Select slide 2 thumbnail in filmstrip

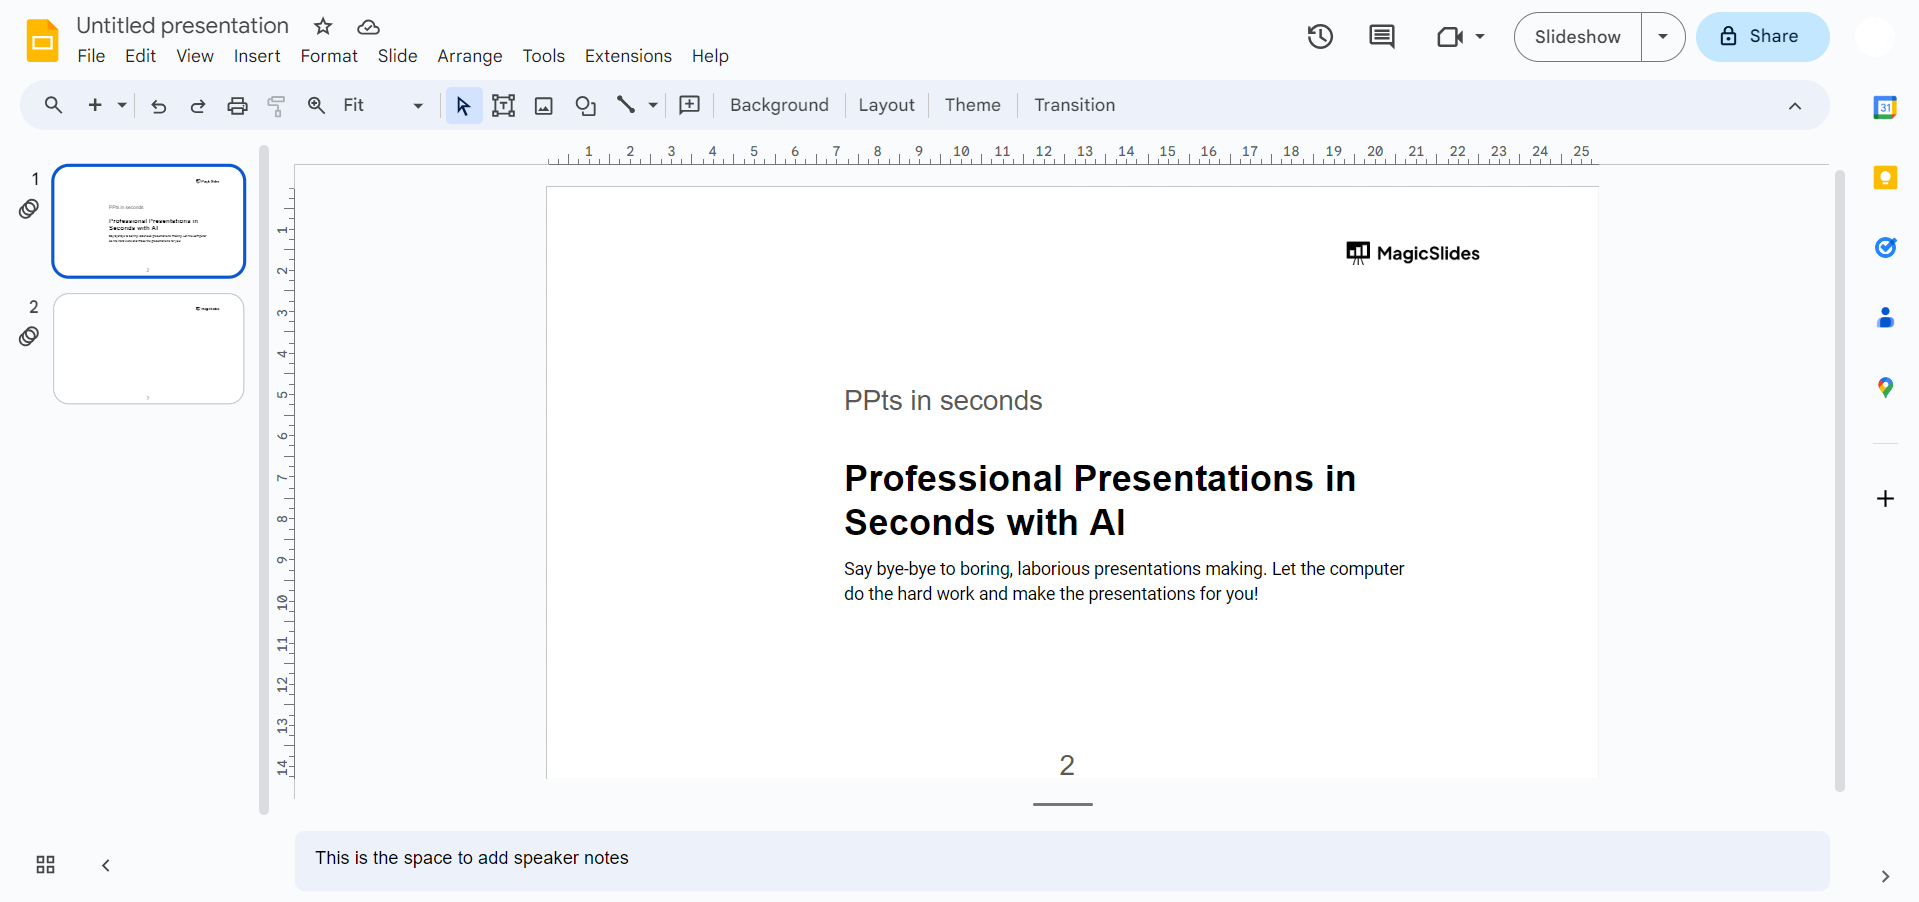[149, 349]
